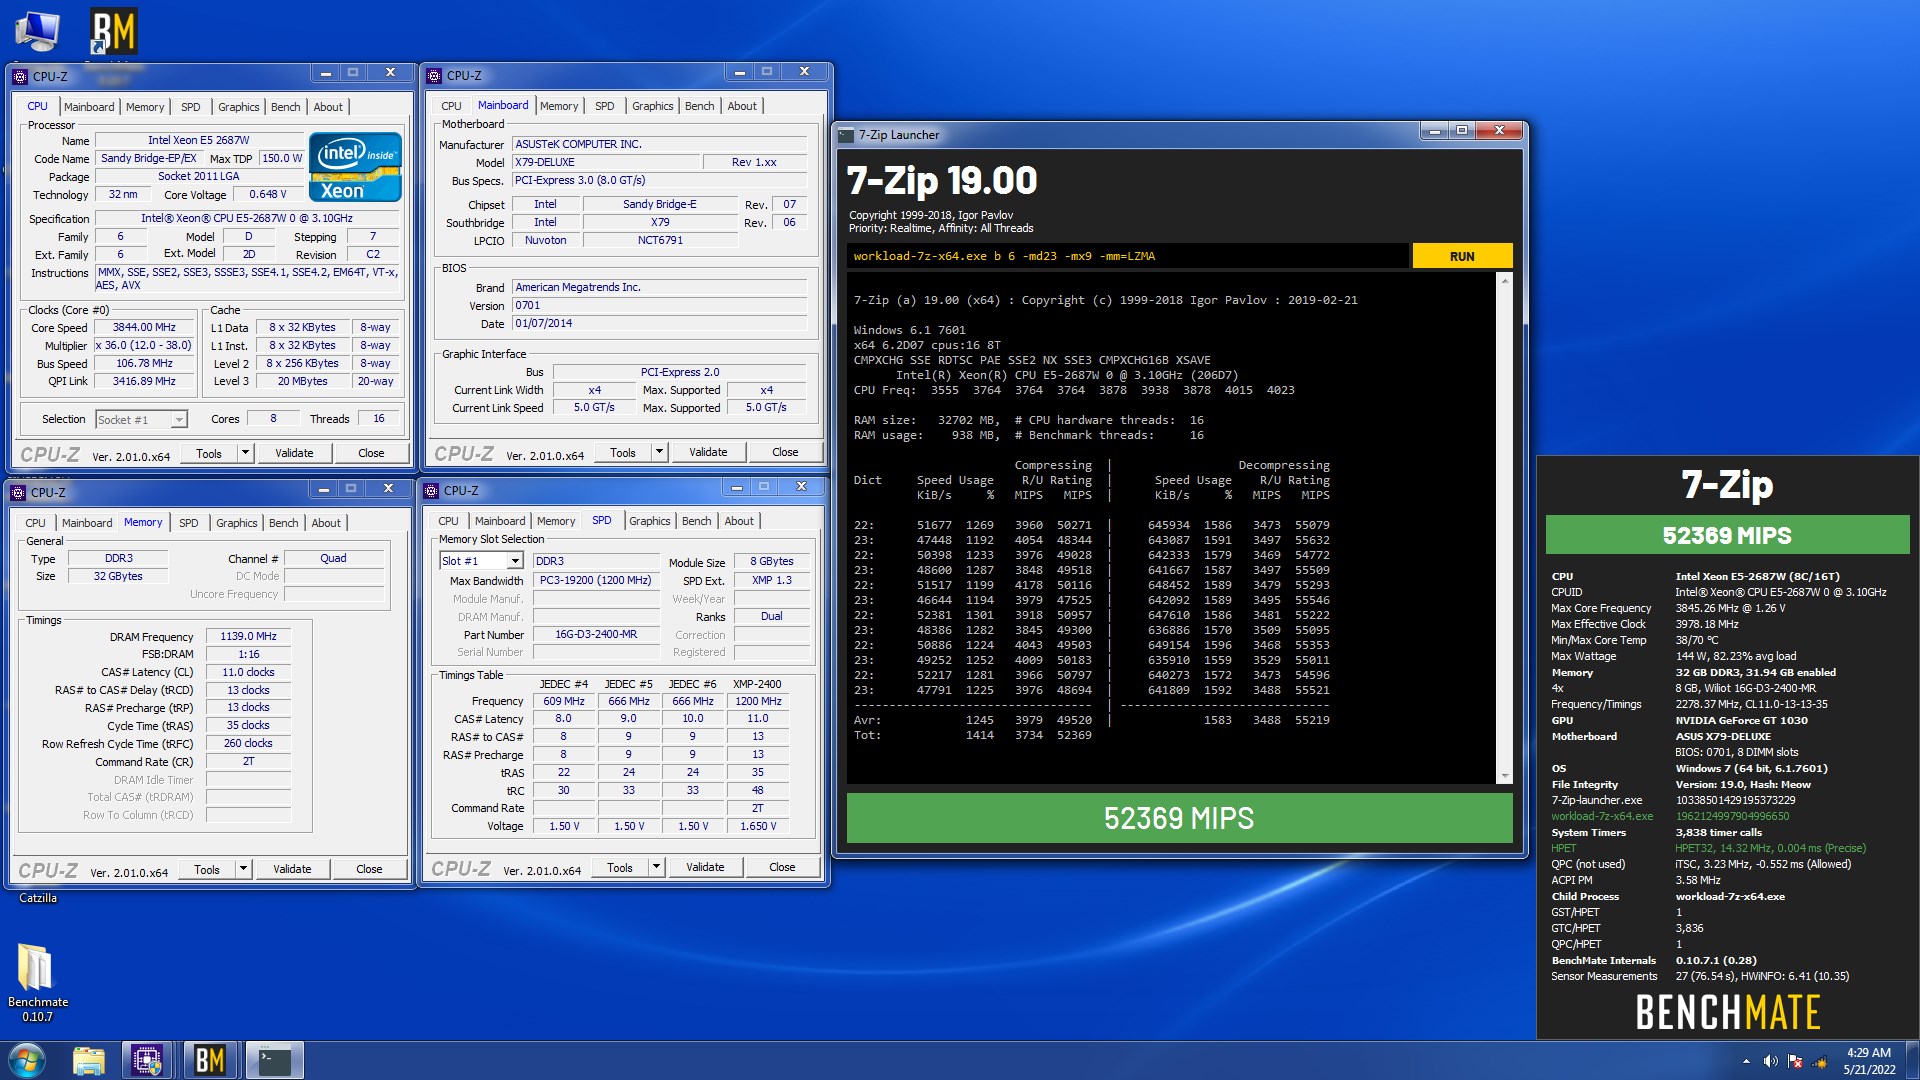Click scrollbar up arrow in 7-Zip output
The height and width of the screenshot is (1080, 1920).
pos(1505,281)
